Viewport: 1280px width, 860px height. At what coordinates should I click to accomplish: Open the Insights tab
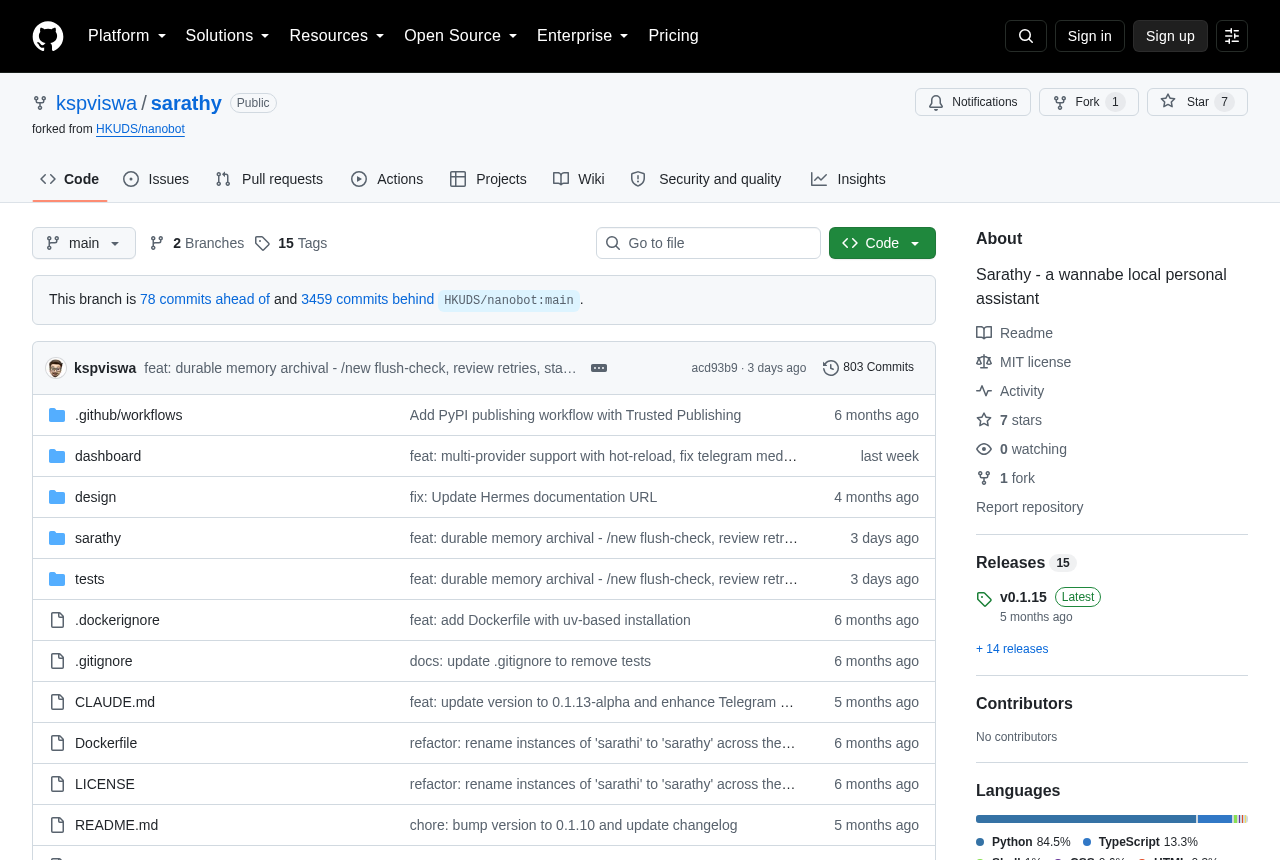point(848,179)
